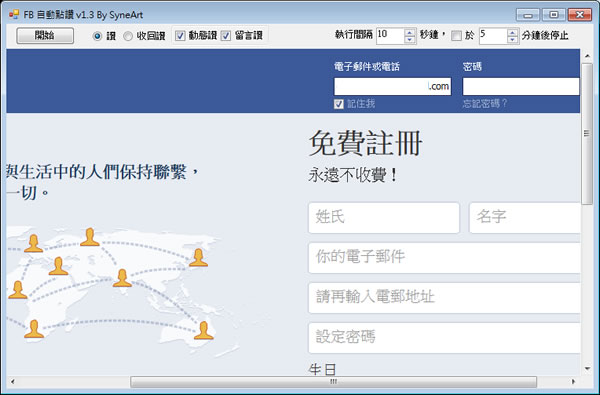The image size is (600, 395).
Task: Toggle the 記住我 checkbox
Action: tap(339, 104)
